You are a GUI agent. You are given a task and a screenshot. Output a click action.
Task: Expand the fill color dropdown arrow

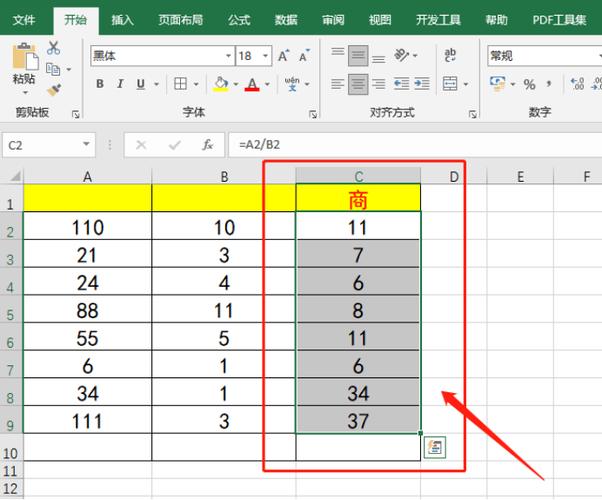point(236,84)
